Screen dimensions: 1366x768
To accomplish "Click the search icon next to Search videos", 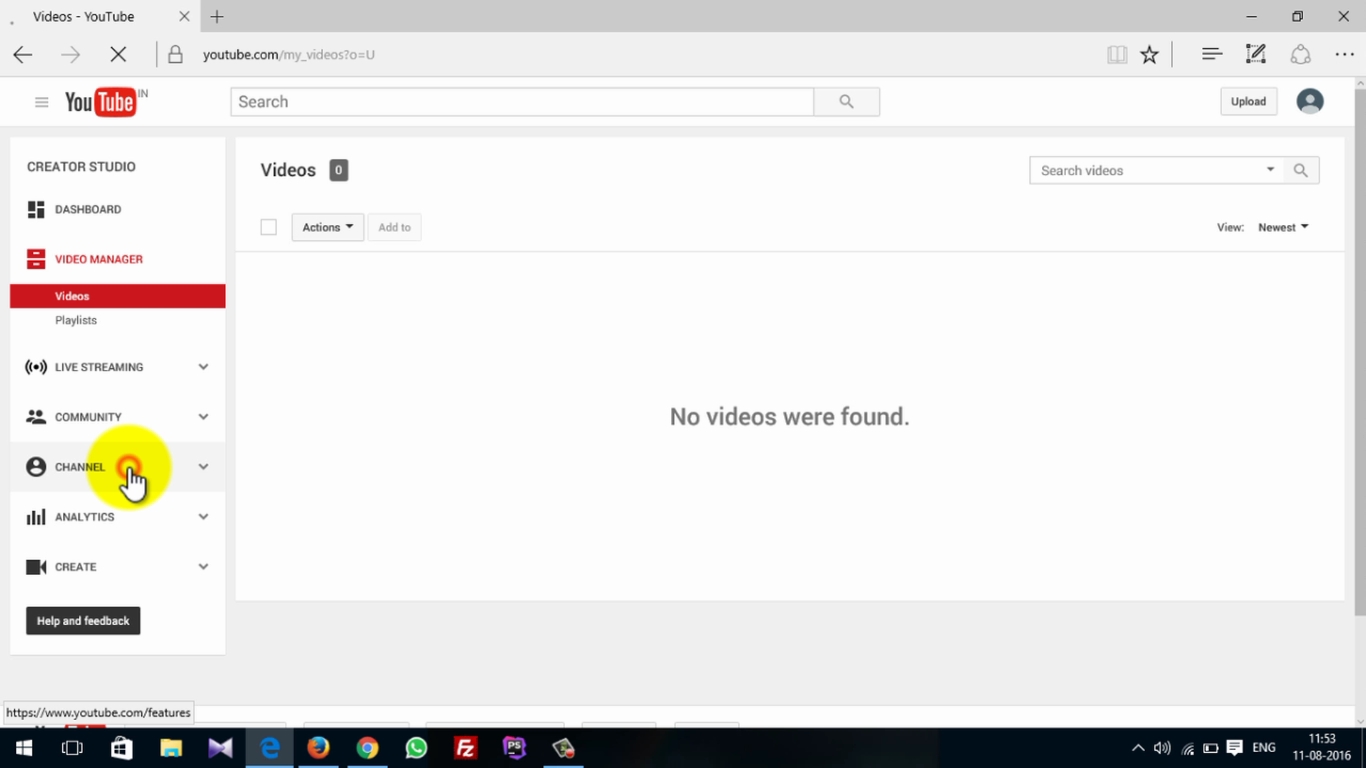I will (1301, 170).
